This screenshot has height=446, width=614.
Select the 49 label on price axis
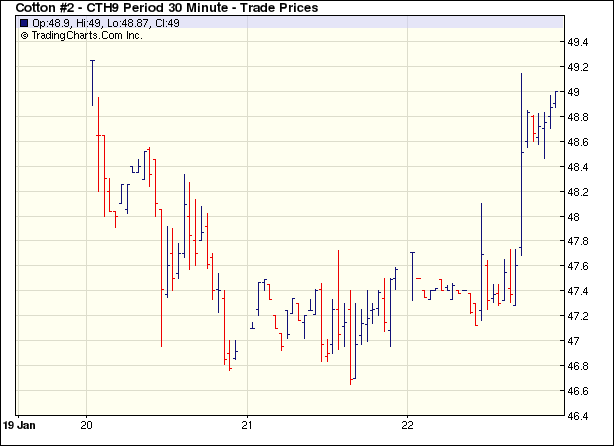(x=575, y=93)
